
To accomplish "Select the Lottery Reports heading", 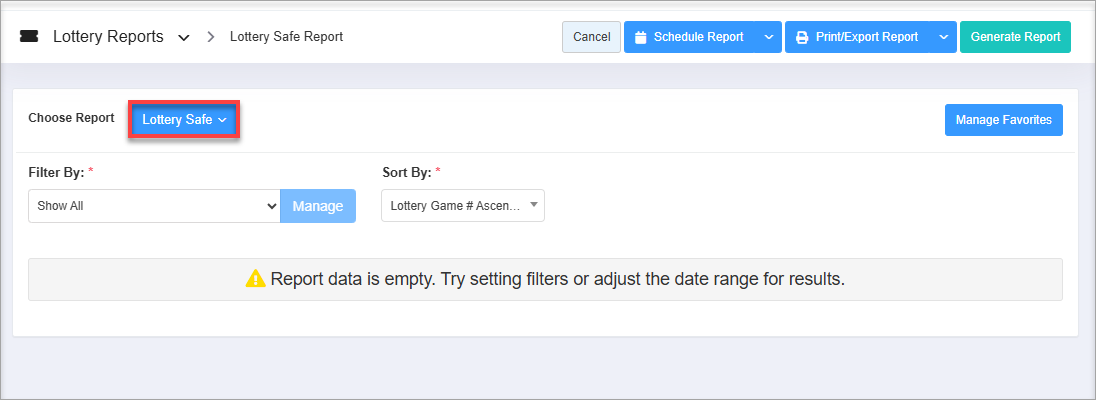I will (108, 37).
